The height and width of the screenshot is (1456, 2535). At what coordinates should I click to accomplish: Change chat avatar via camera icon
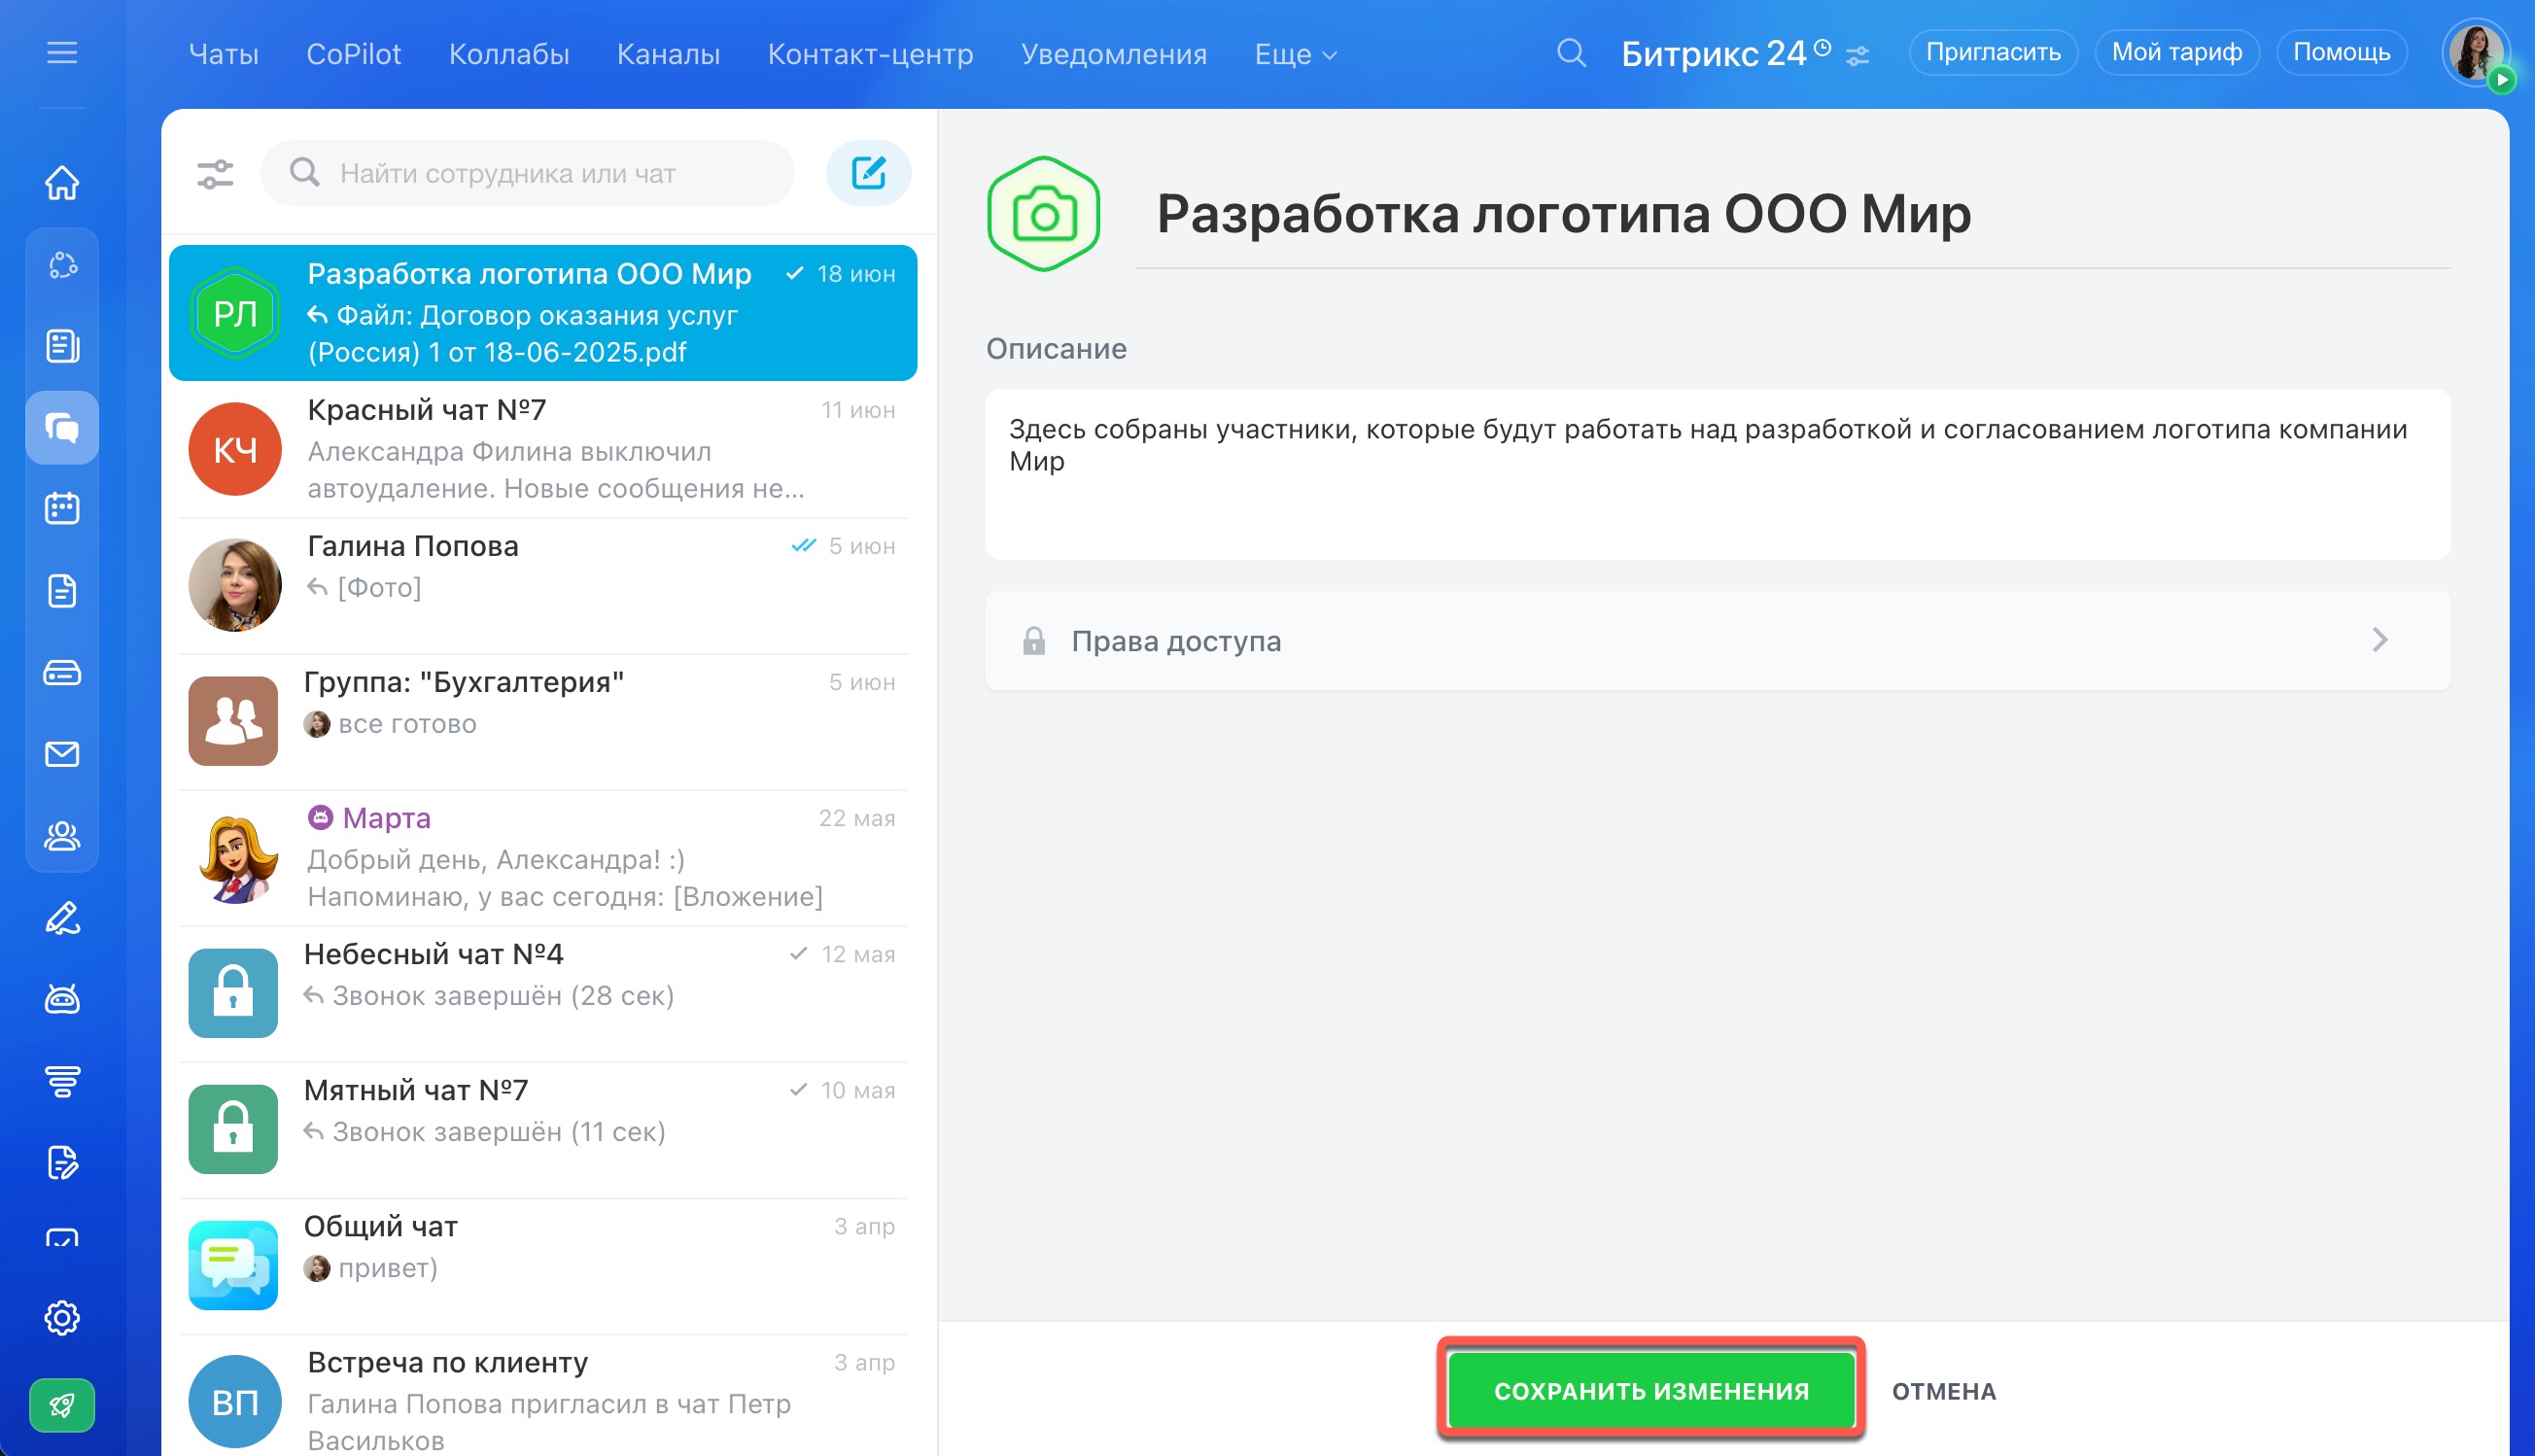click(1043, 214)
